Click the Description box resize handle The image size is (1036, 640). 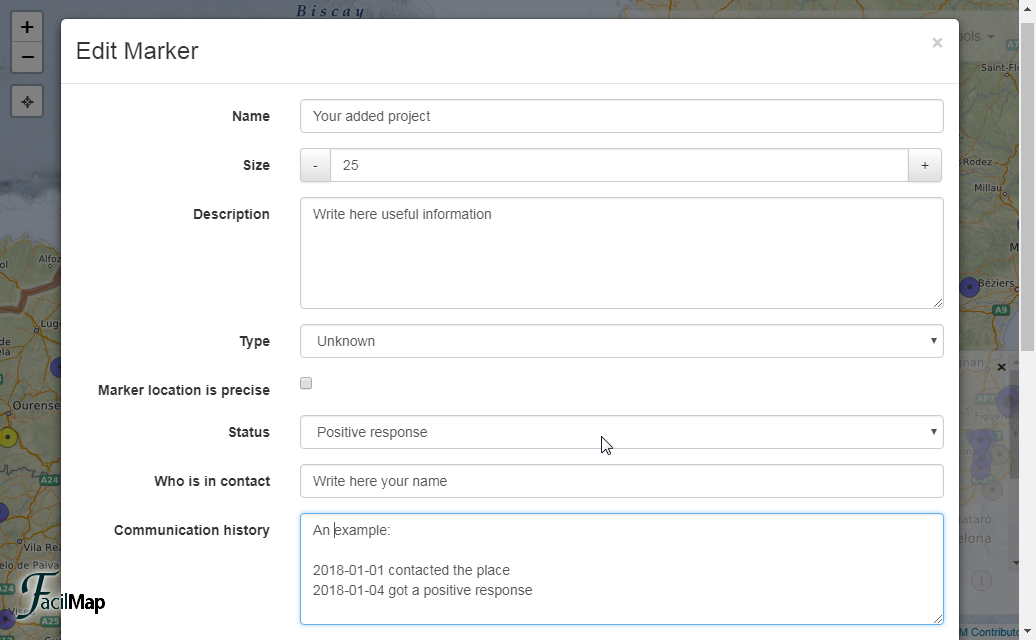tap(937, 303)
